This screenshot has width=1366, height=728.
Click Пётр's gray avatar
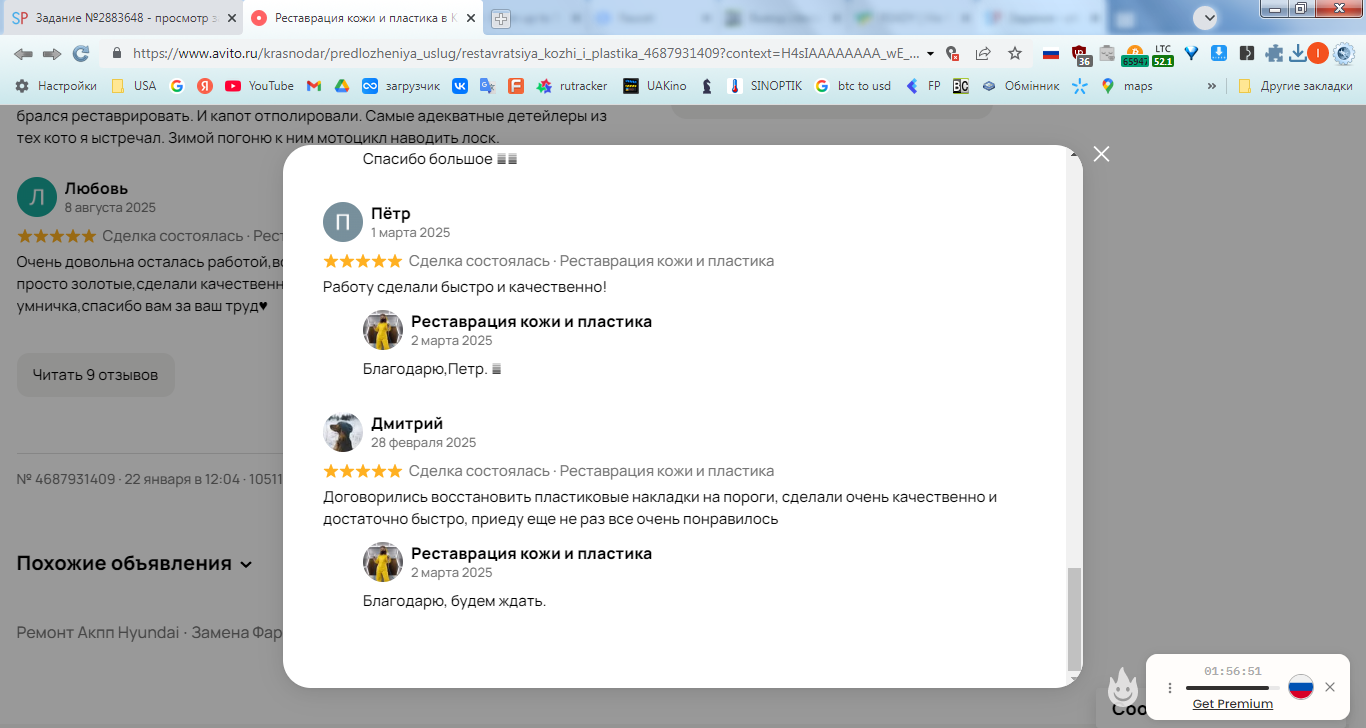(x=343, y=222)
